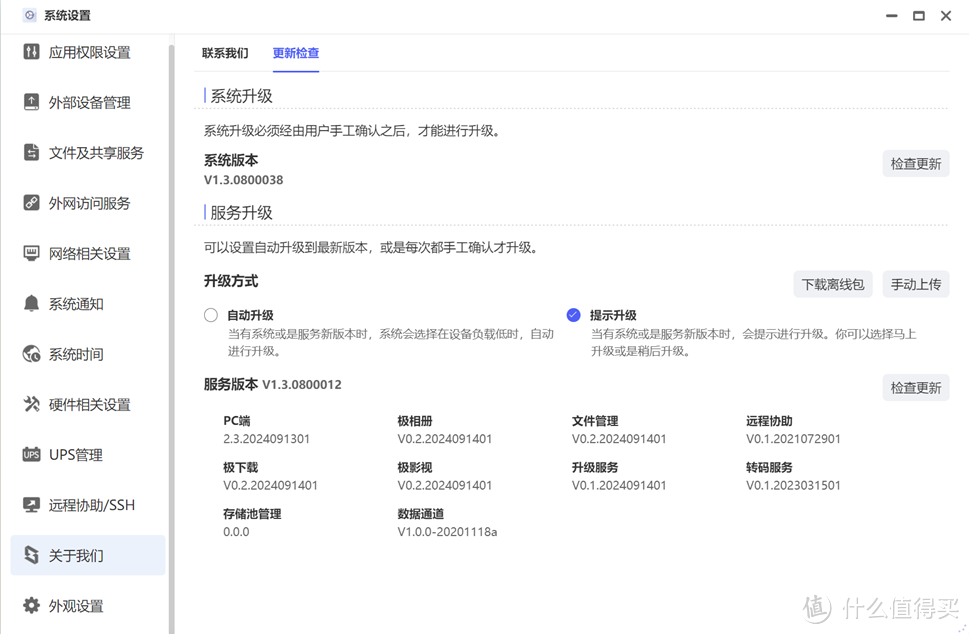Click 检查更新 next to 系统版本
This screenshot has width=969, height=634.
[915, 163]
